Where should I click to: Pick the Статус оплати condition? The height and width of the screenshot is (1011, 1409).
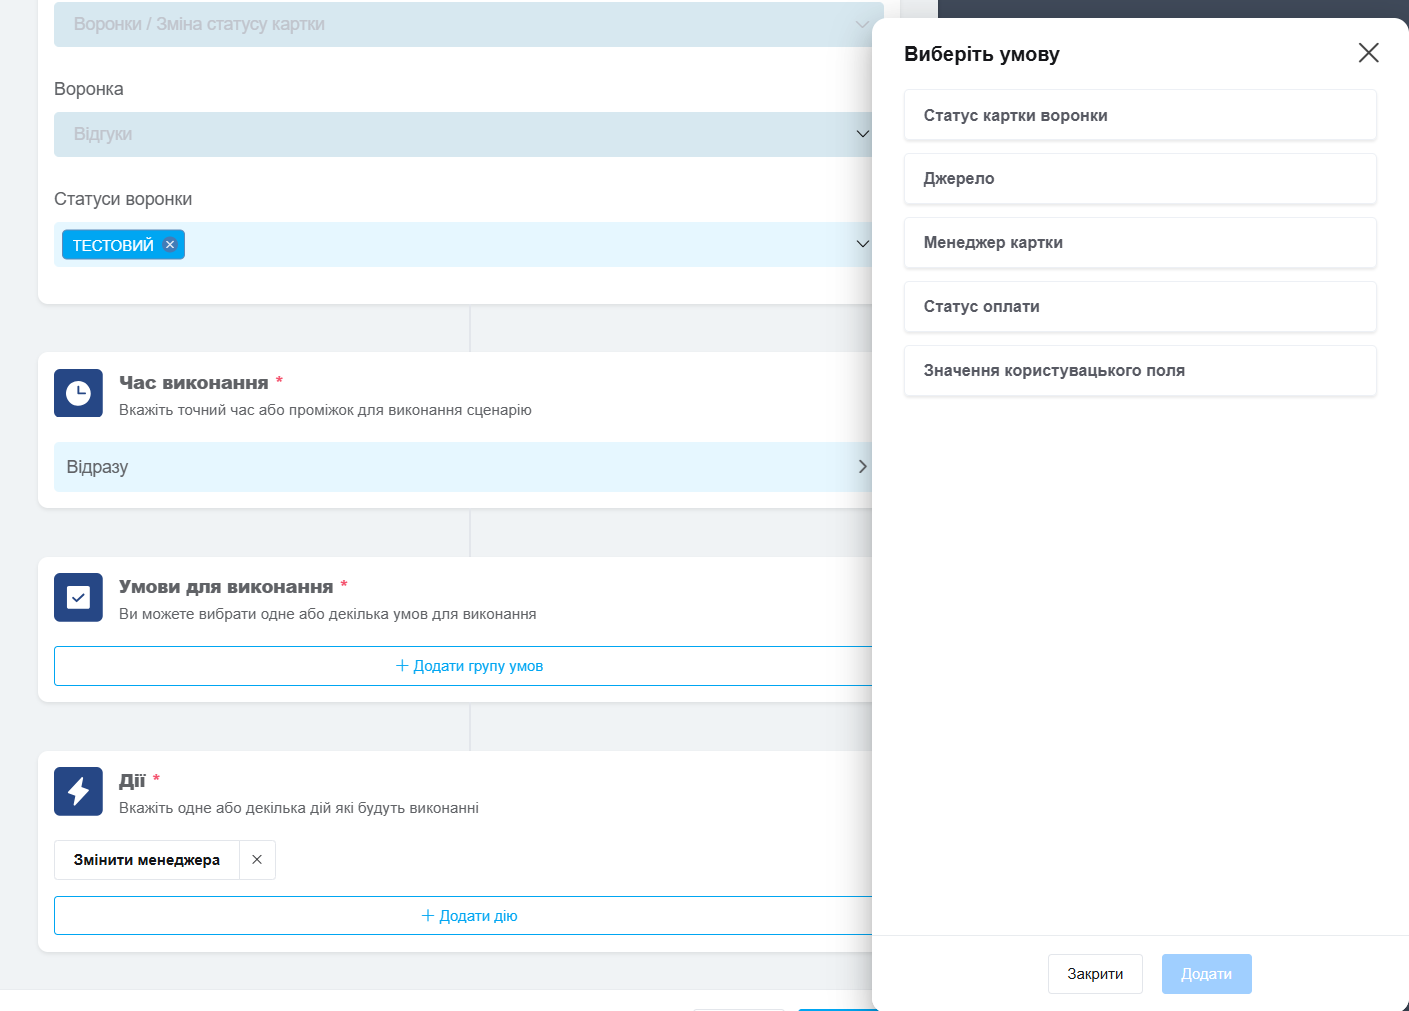click(x=1139, y=307)
